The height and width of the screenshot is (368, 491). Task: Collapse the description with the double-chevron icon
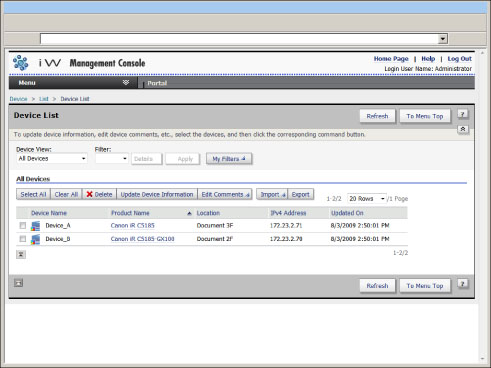[x=463, y=129]
